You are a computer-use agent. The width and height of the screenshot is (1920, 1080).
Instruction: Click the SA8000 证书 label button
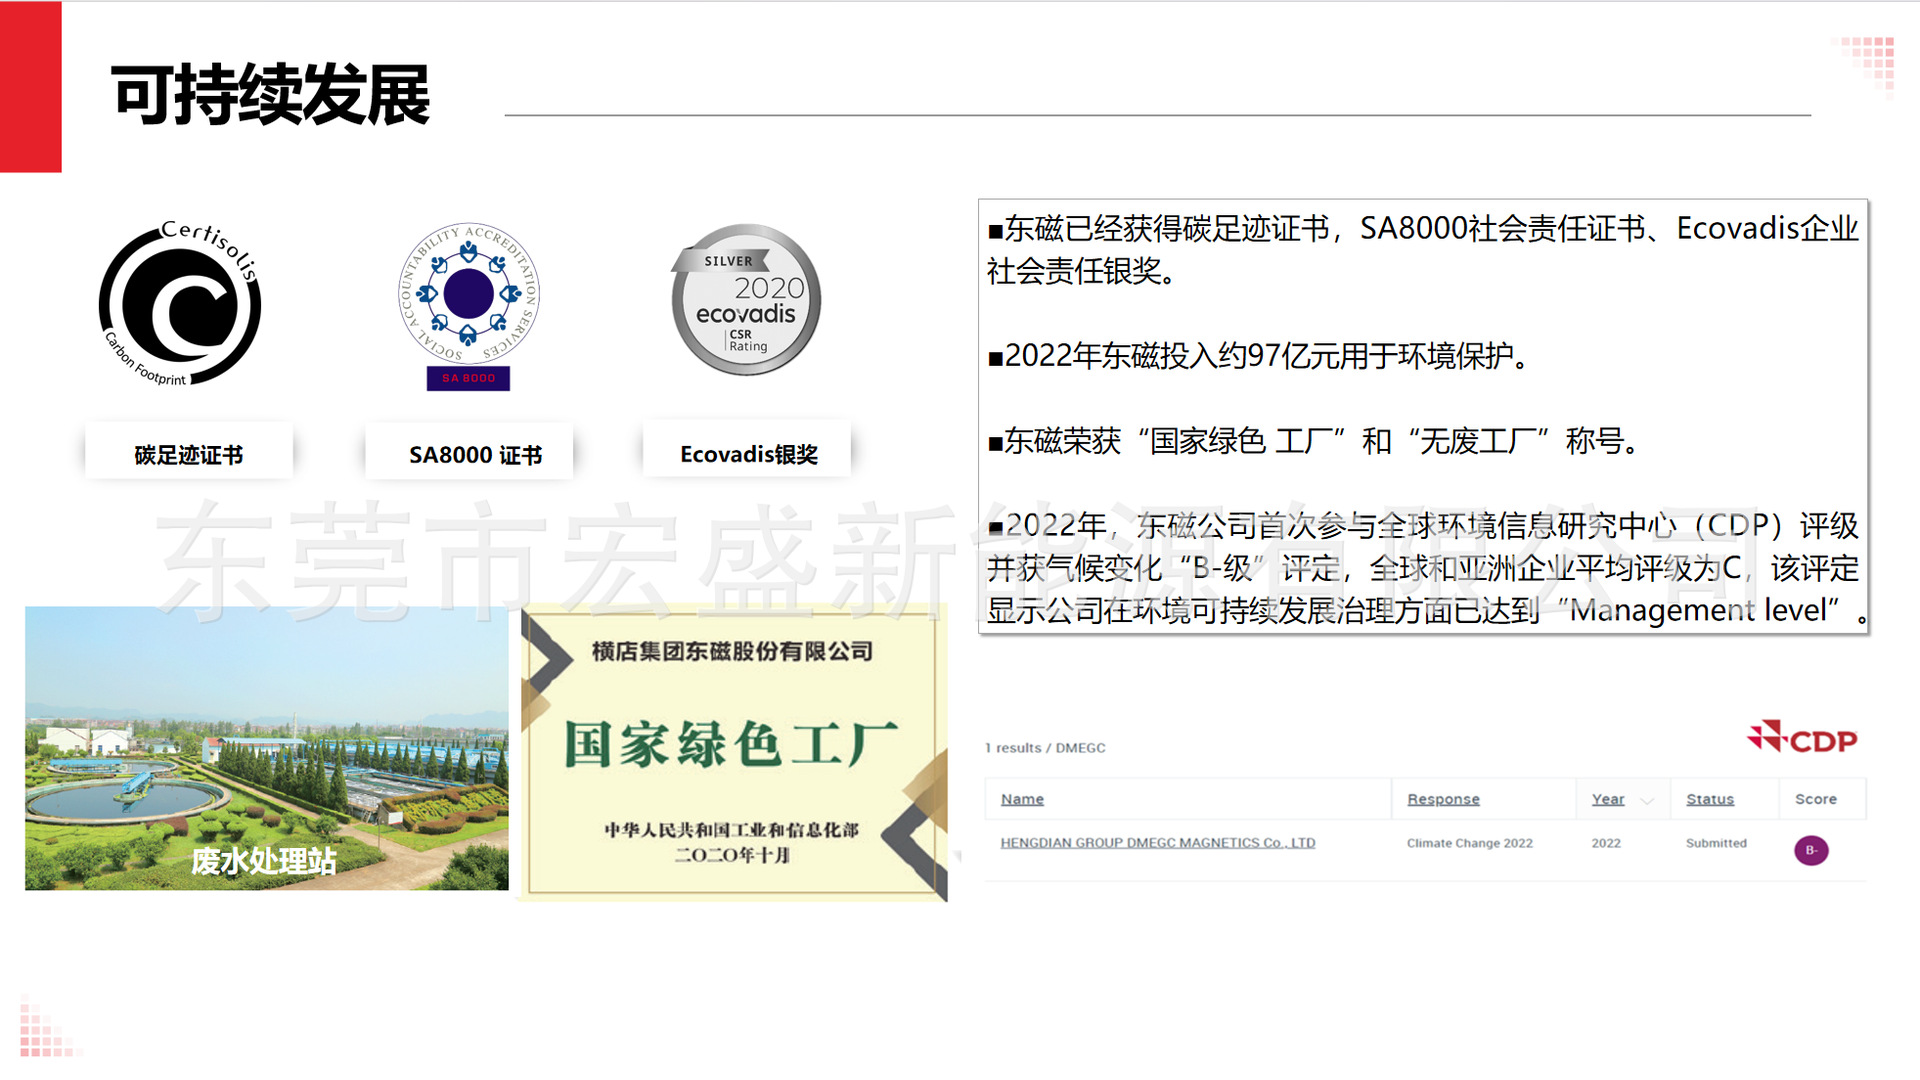pyautogui.click(x=475, y=454)
